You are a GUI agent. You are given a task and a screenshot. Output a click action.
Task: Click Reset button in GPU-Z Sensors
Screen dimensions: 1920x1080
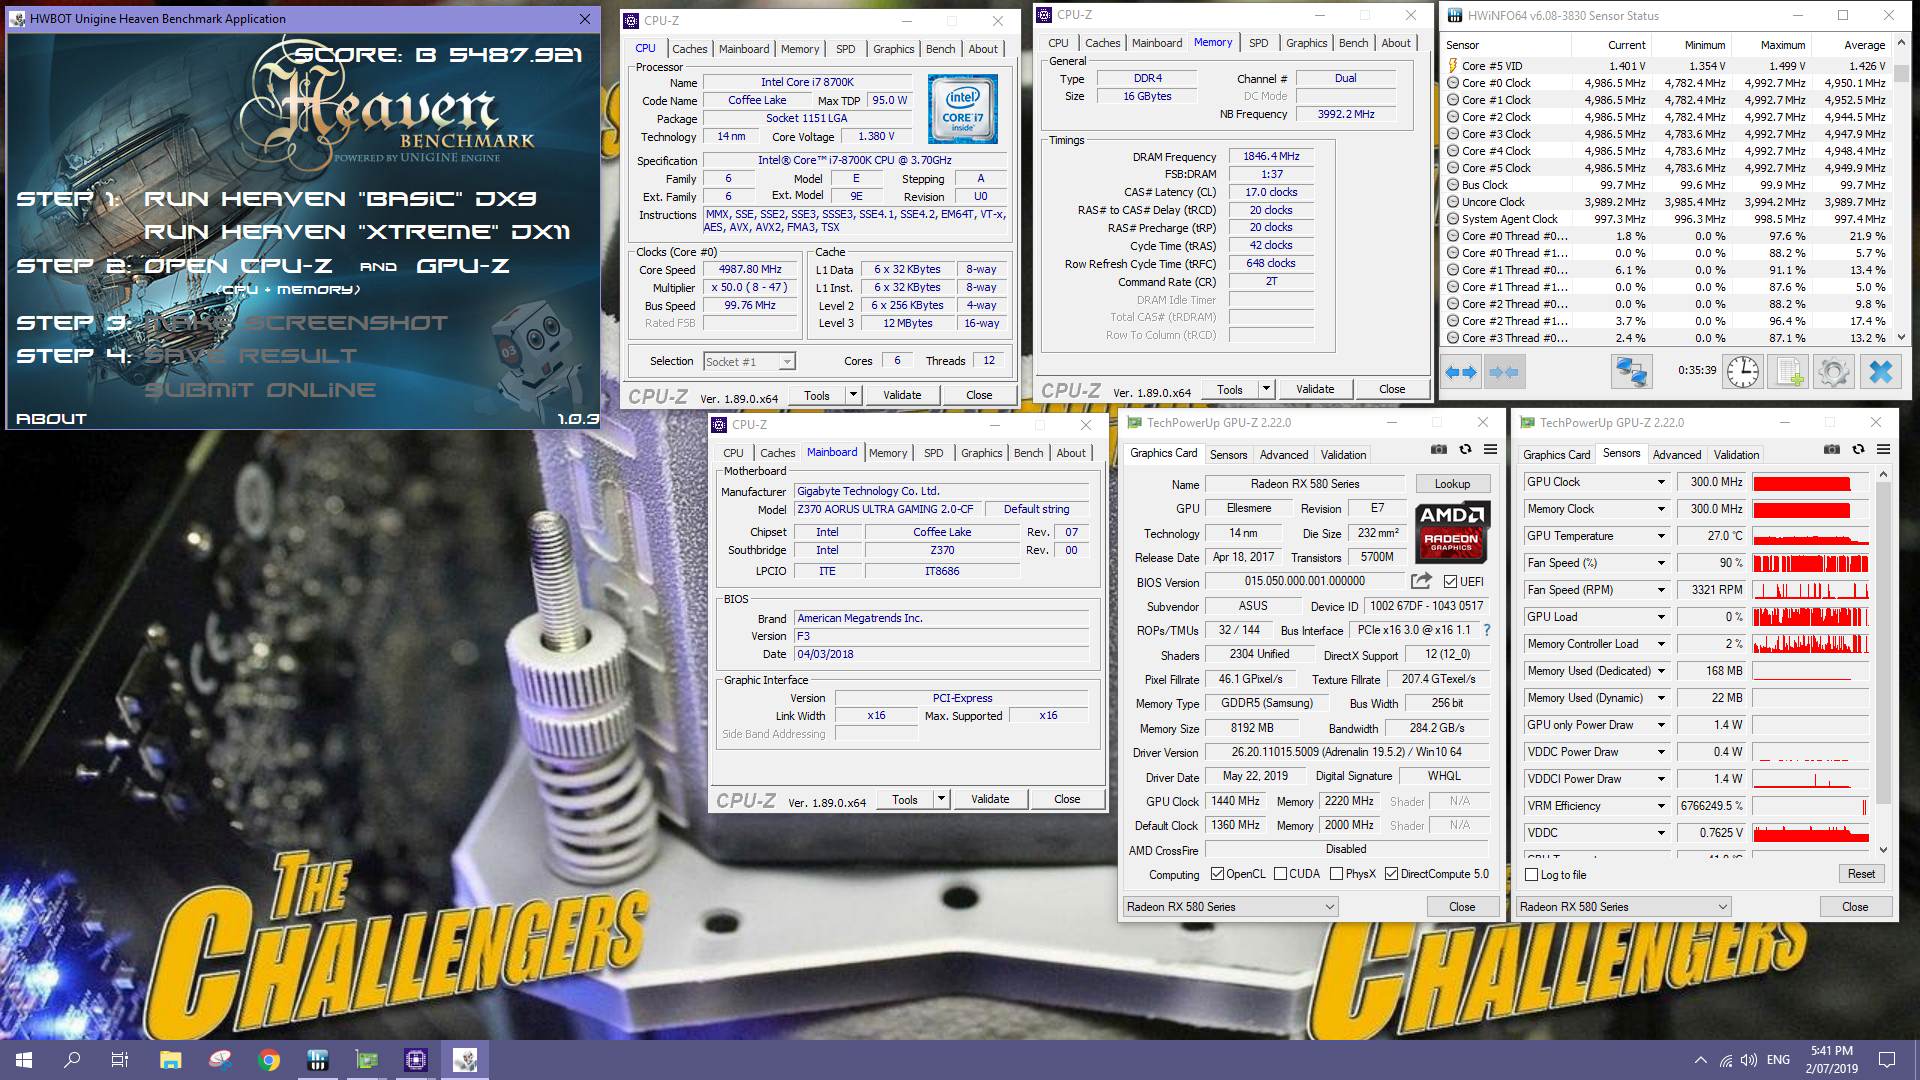pyautogui.click(x=1861, y=874)
